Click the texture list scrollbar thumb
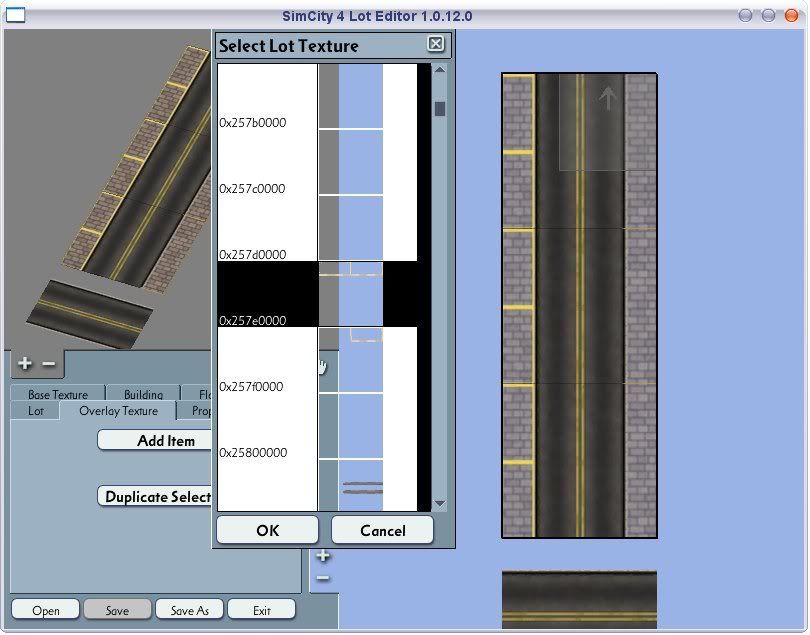The image size is (810, 635). 440,109
